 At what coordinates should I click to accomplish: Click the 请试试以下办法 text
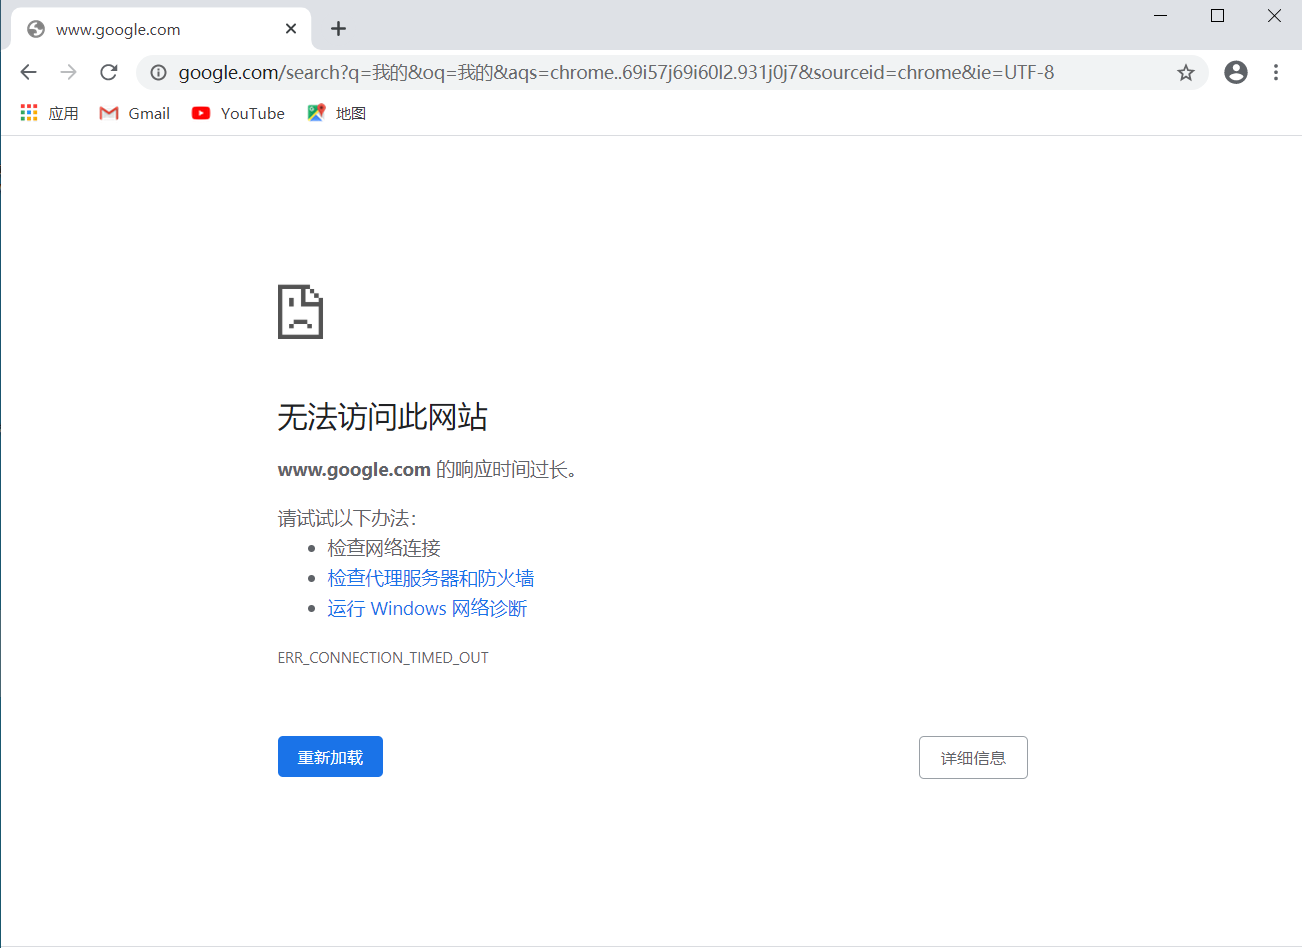click(x=347, y=518)
